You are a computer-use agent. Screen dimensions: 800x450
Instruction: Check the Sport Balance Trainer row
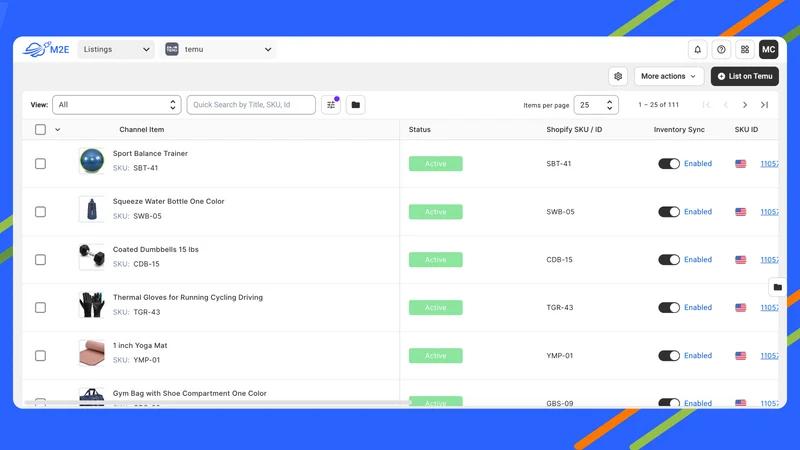pos(40,164)
